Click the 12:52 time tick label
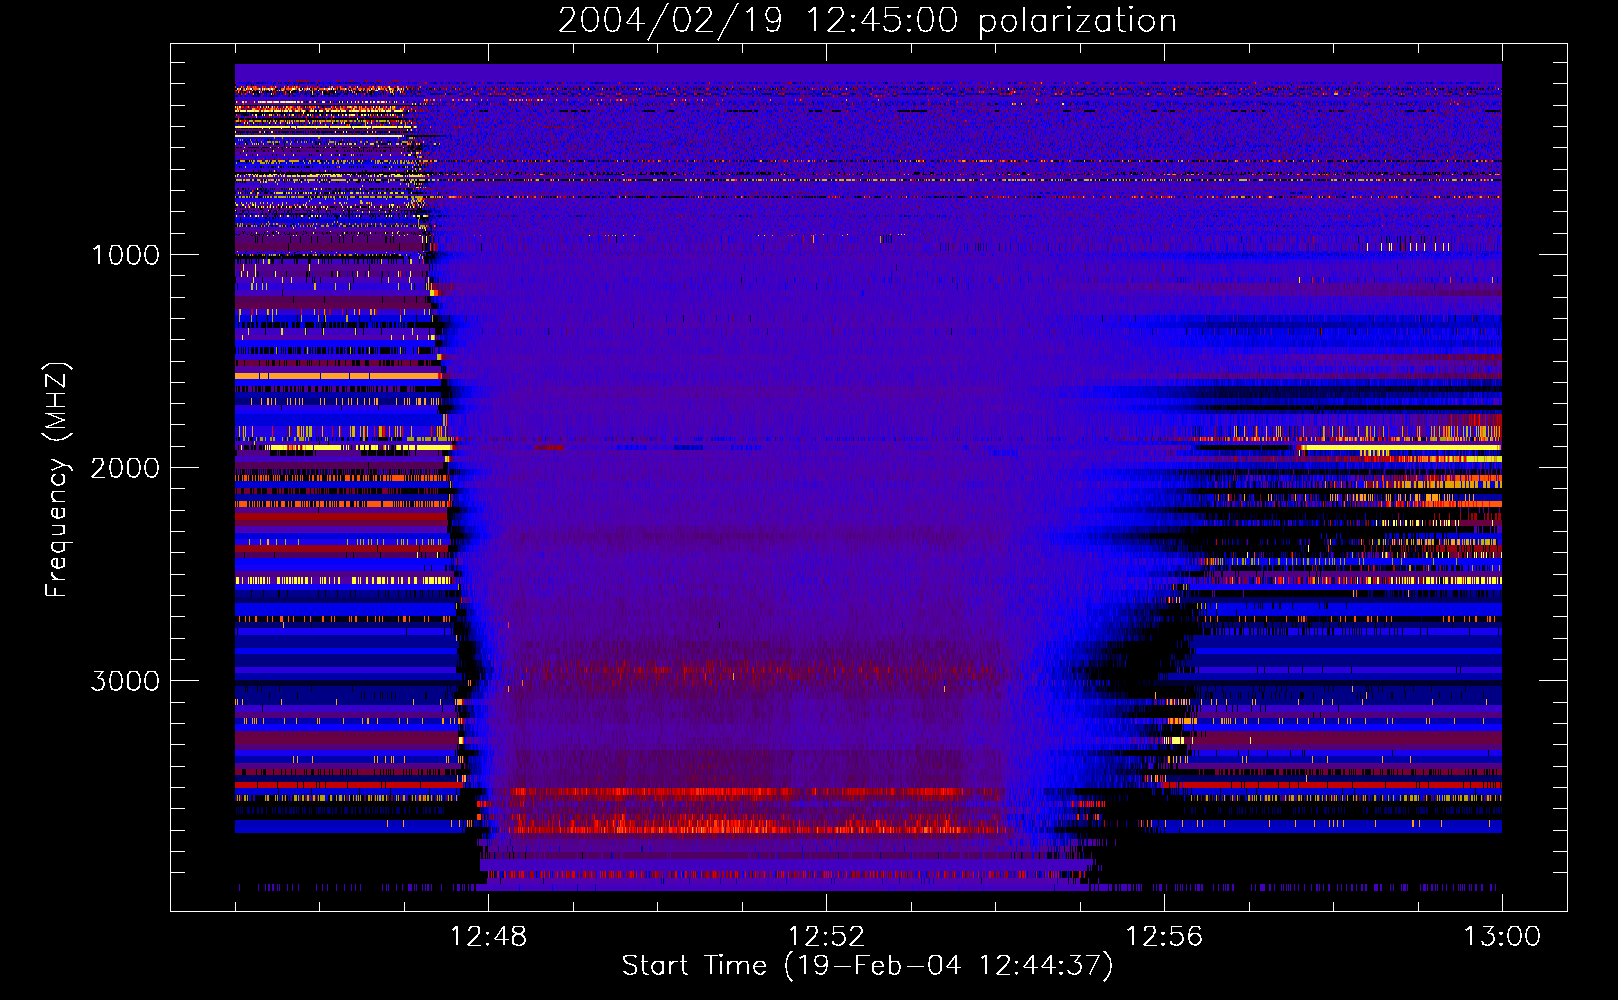Screen dimensions: 1618x1000 point(826,937)
